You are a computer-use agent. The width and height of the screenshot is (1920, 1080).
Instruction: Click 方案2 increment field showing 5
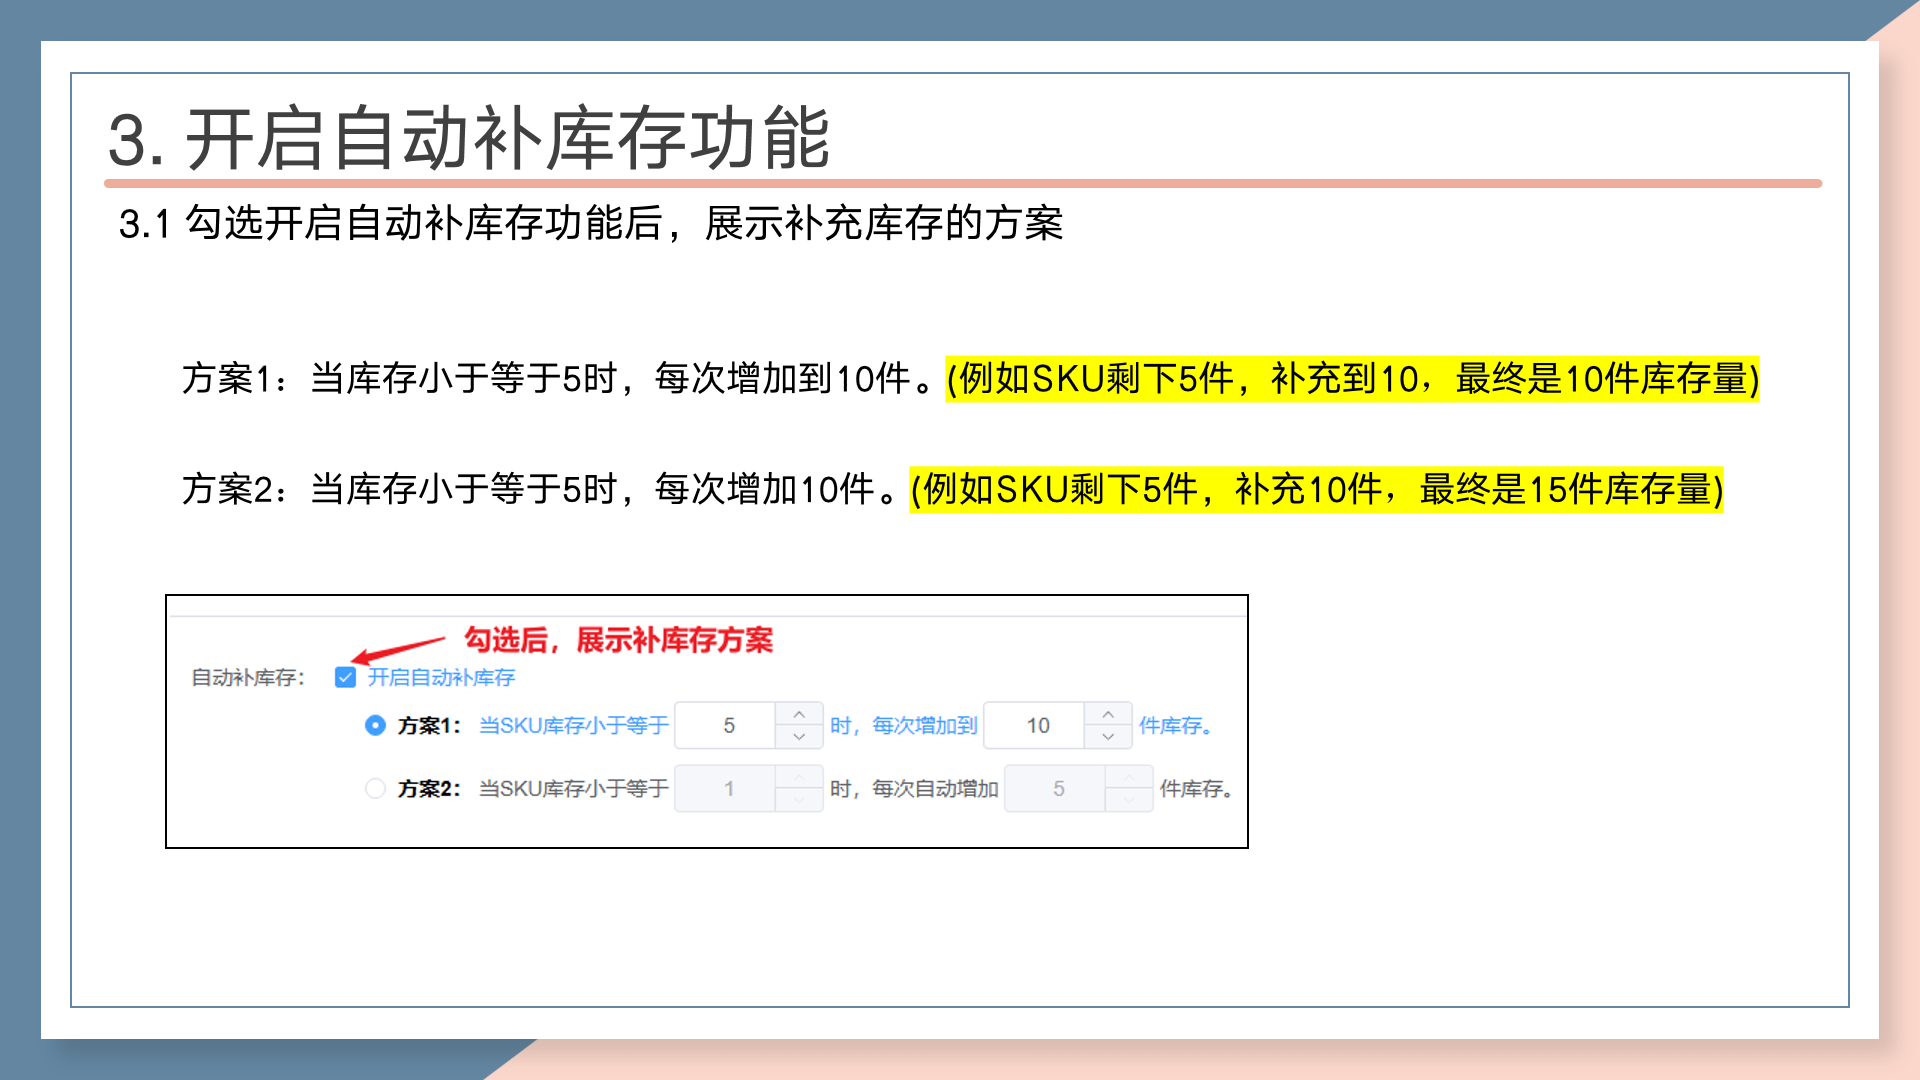(1057, 788)
